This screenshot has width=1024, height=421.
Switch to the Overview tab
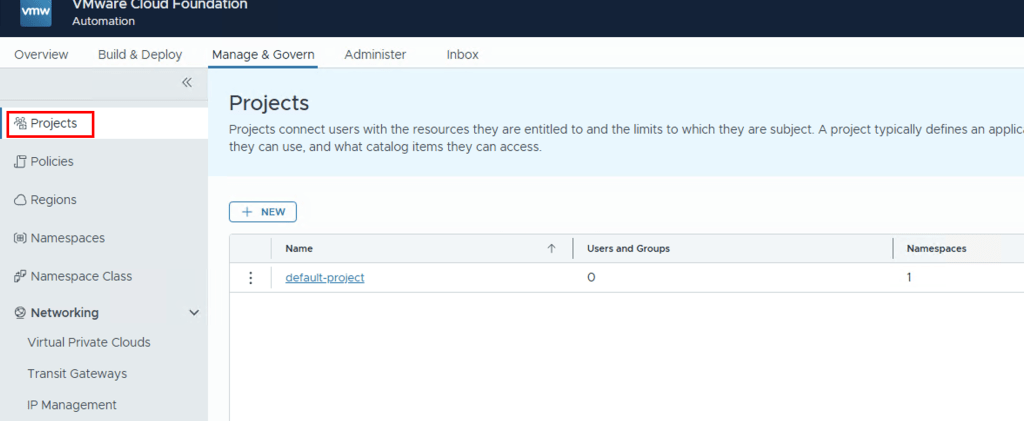coord(41,54)
